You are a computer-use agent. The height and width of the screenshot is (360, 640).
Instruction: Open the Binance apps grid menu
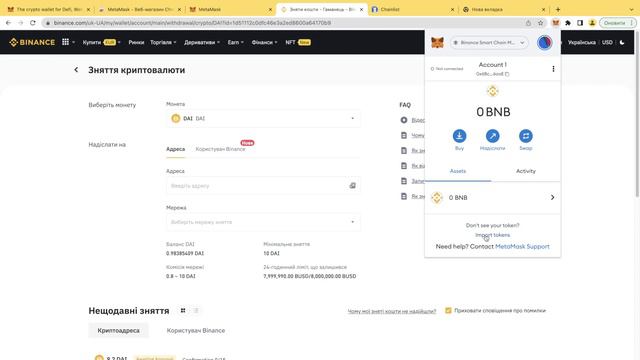65,42
